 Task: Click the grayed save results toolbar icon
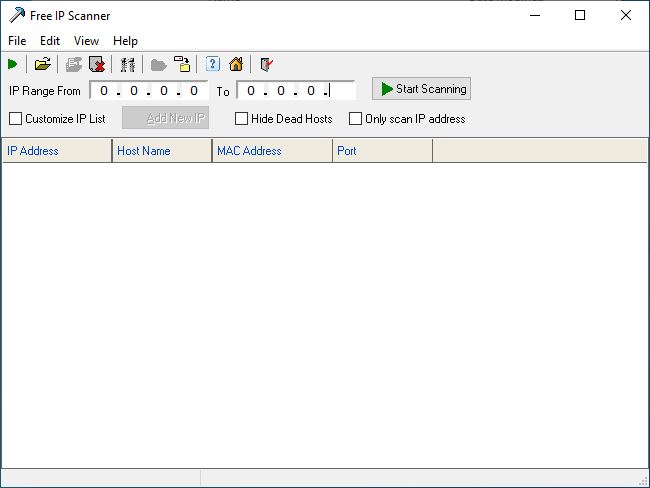pos(74,64)
